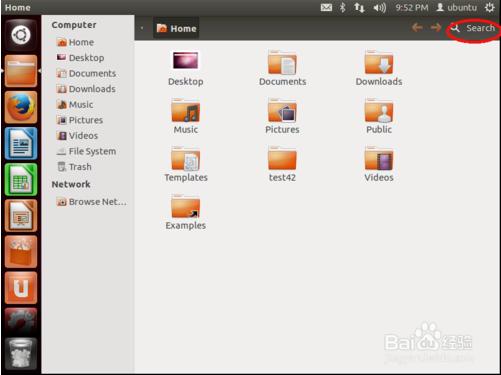This screenshot has height=375, width=501.
Task: Open System Settings dock icon
Action: click(21, 323)
